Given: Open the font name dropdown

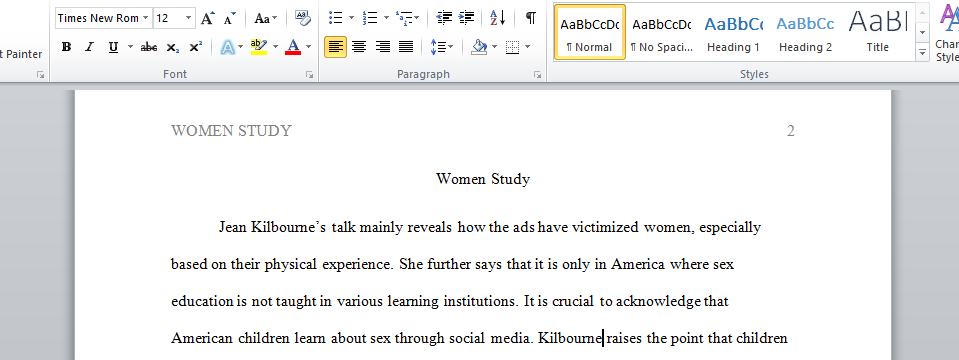Looking at the screenshot, I should pyautogui.click(x=146, y=18).
